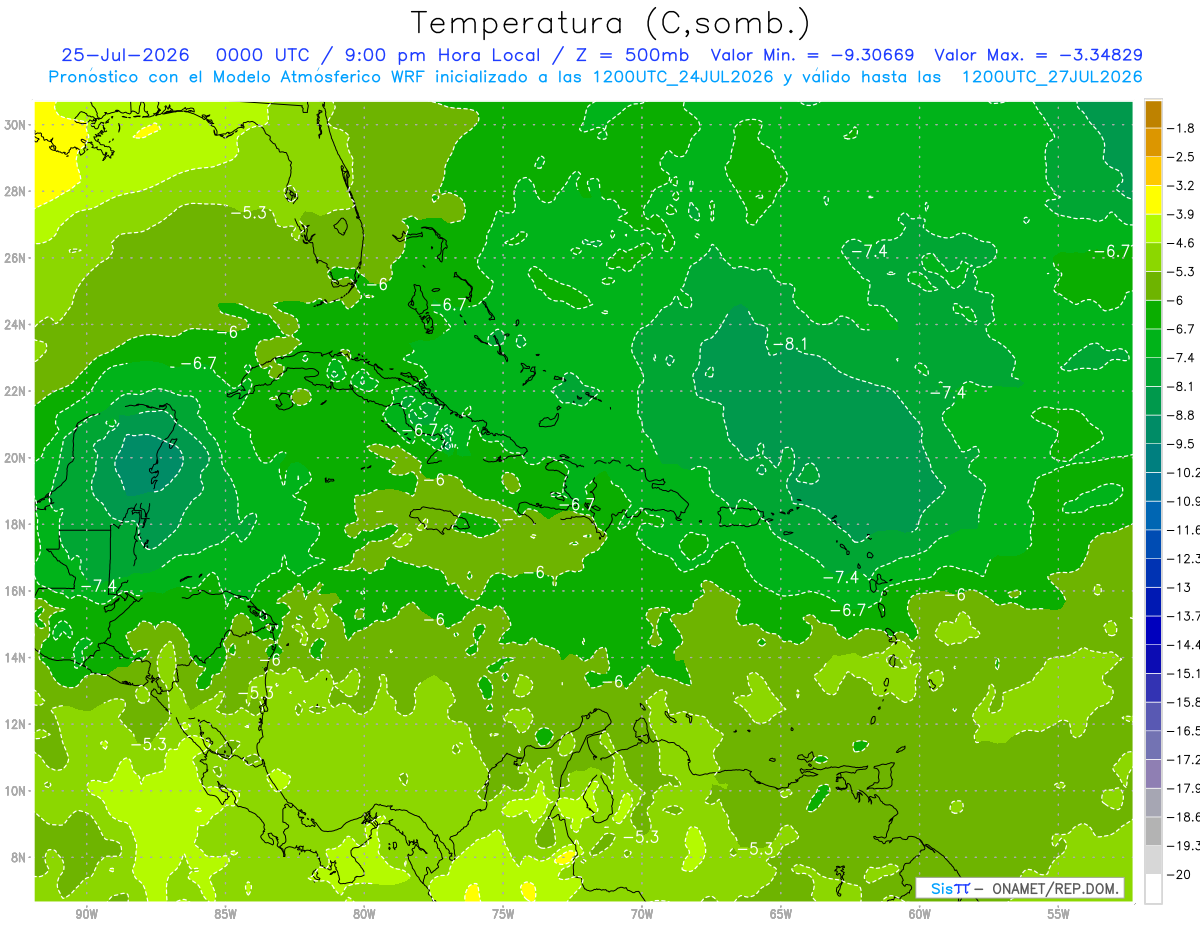The height and width of the screenshot is (927, 1200).
Task: Click the 16N latitude axis label
Action: coord(17,591)
